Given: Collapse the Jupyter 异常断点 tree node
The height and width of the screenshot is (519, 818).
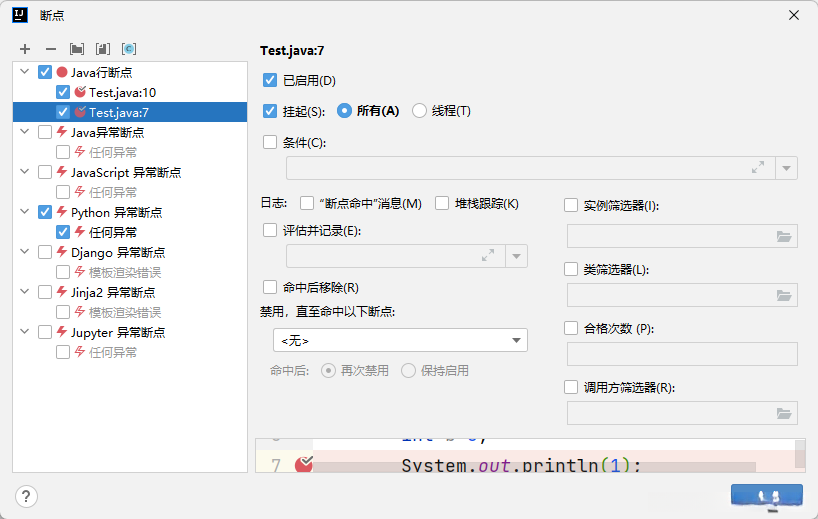Looking at the screenshot, I should tap(25, 332).
